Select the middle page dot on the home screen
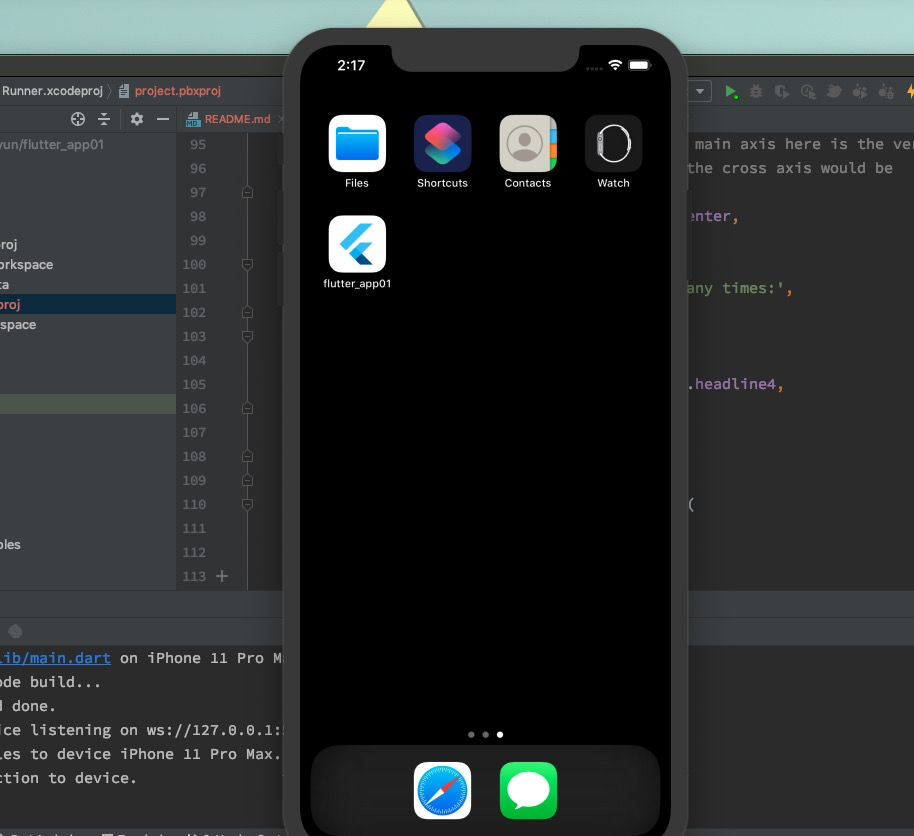 point(486,735)
